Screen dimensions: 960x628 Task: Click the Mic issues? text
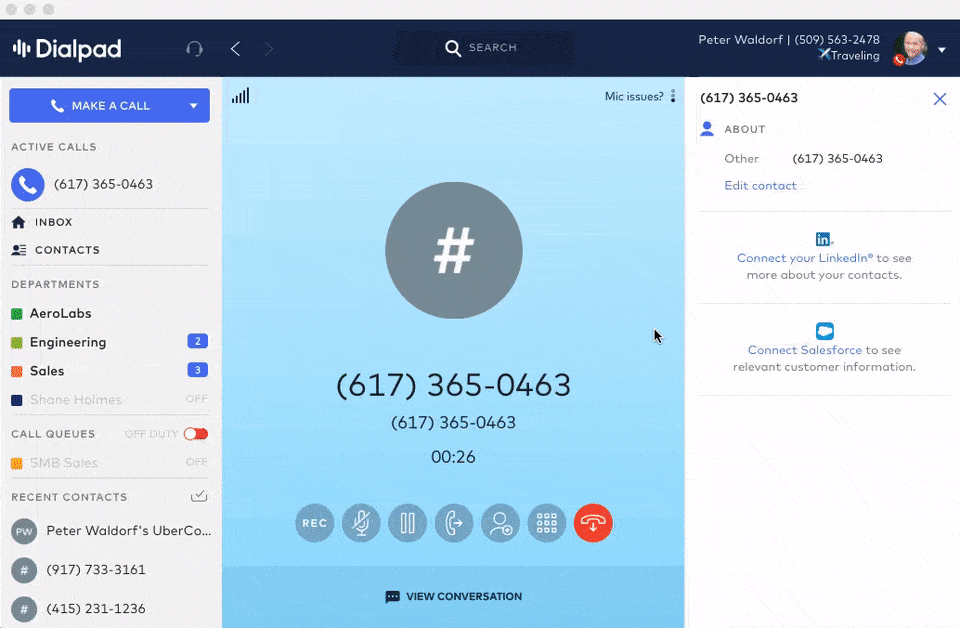coord(634,96)
